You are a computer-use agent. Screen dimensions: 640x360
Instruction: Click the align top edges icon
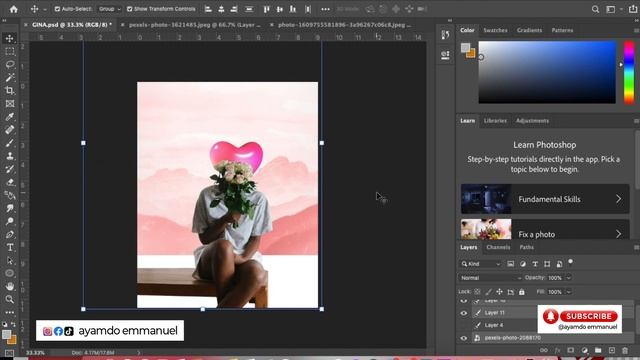pyautogui.click(x=267, y=9)
